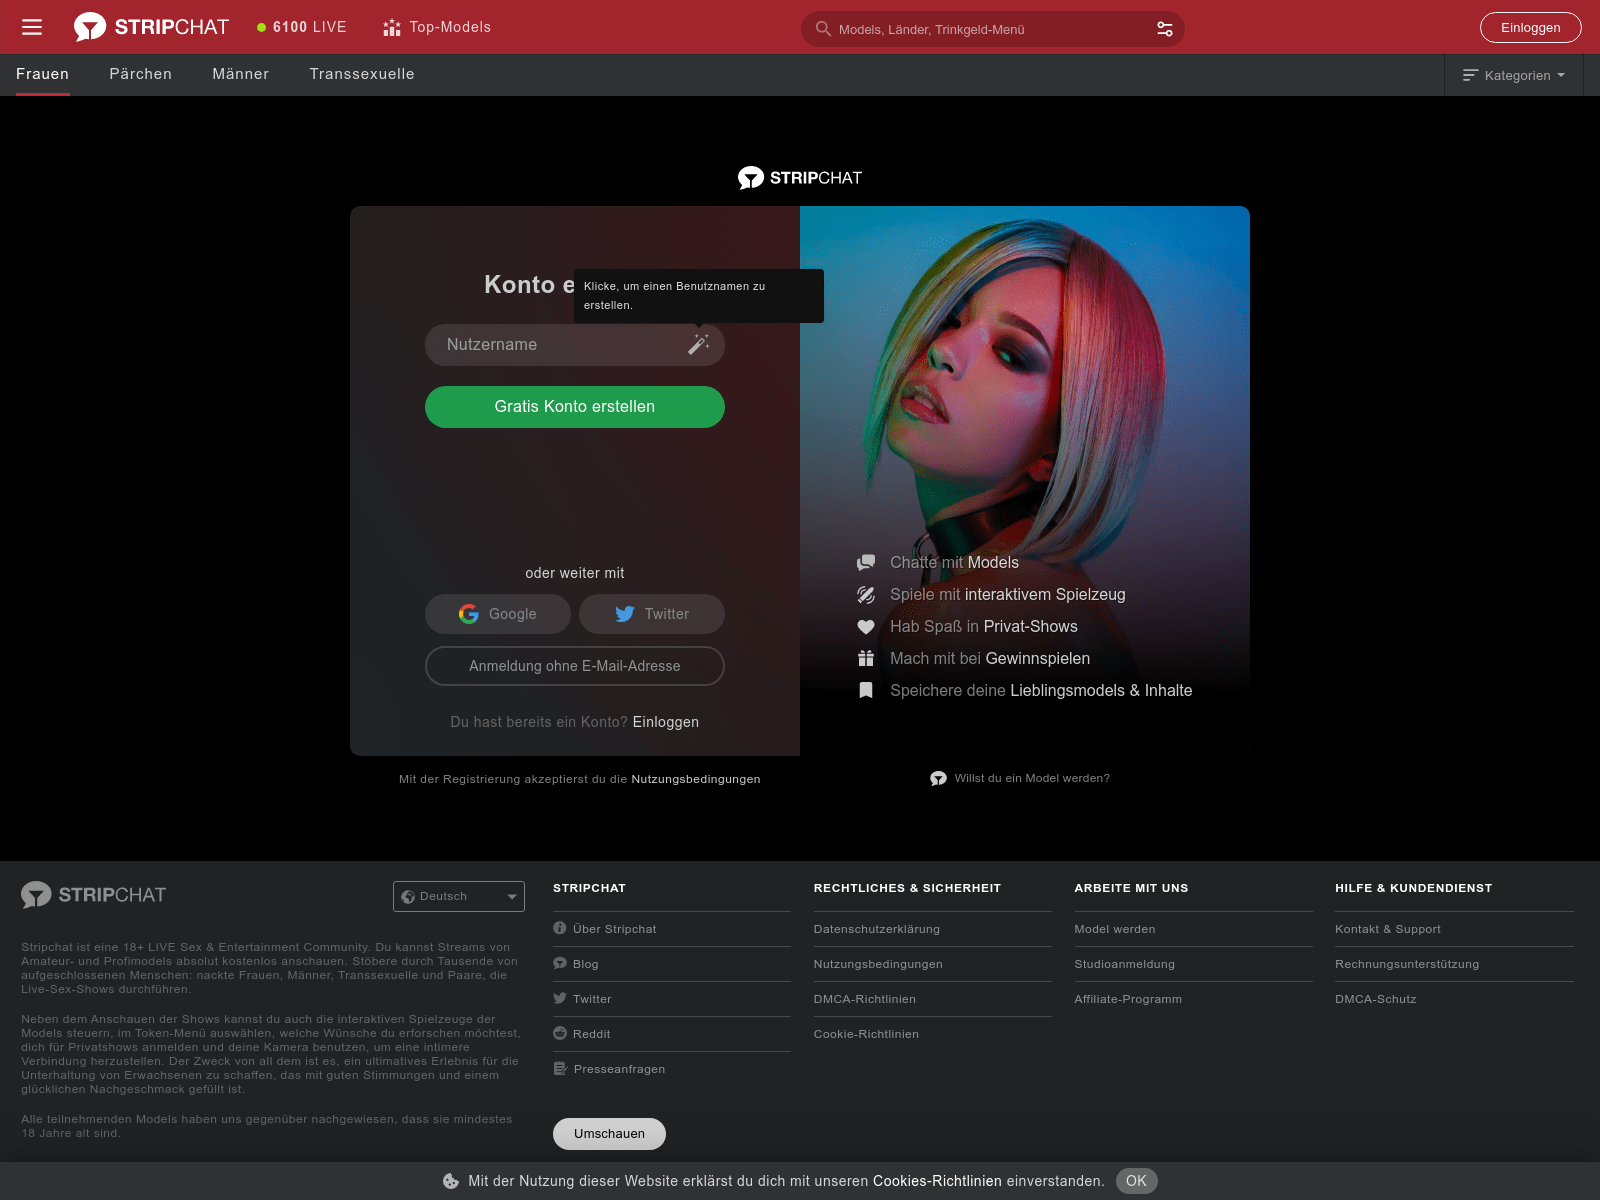
Task: Switch to the Frauen tab
Action: tap(42, 74)
